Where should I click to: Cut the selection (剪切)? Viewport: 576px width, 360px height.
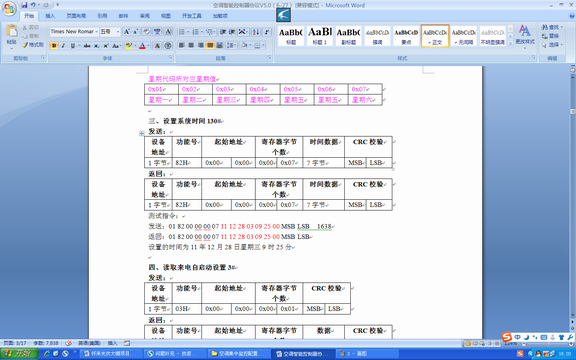[x=30, y=27]
